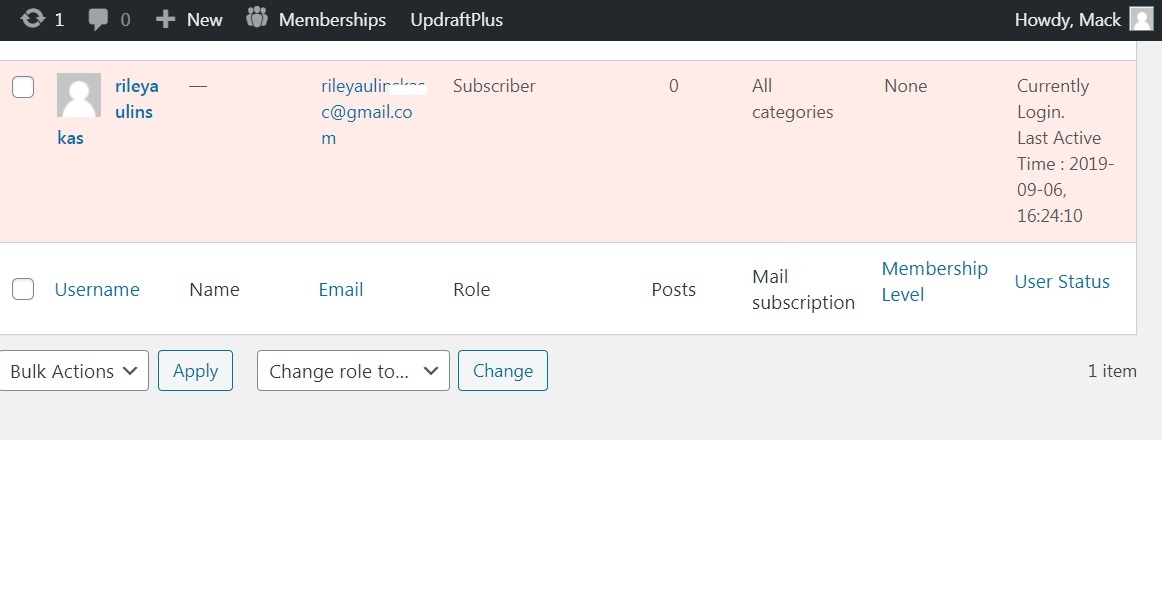This screenshot has height=592, width=1162.
Task: Sort by Membership Level column
Action: tap(933, 282)
